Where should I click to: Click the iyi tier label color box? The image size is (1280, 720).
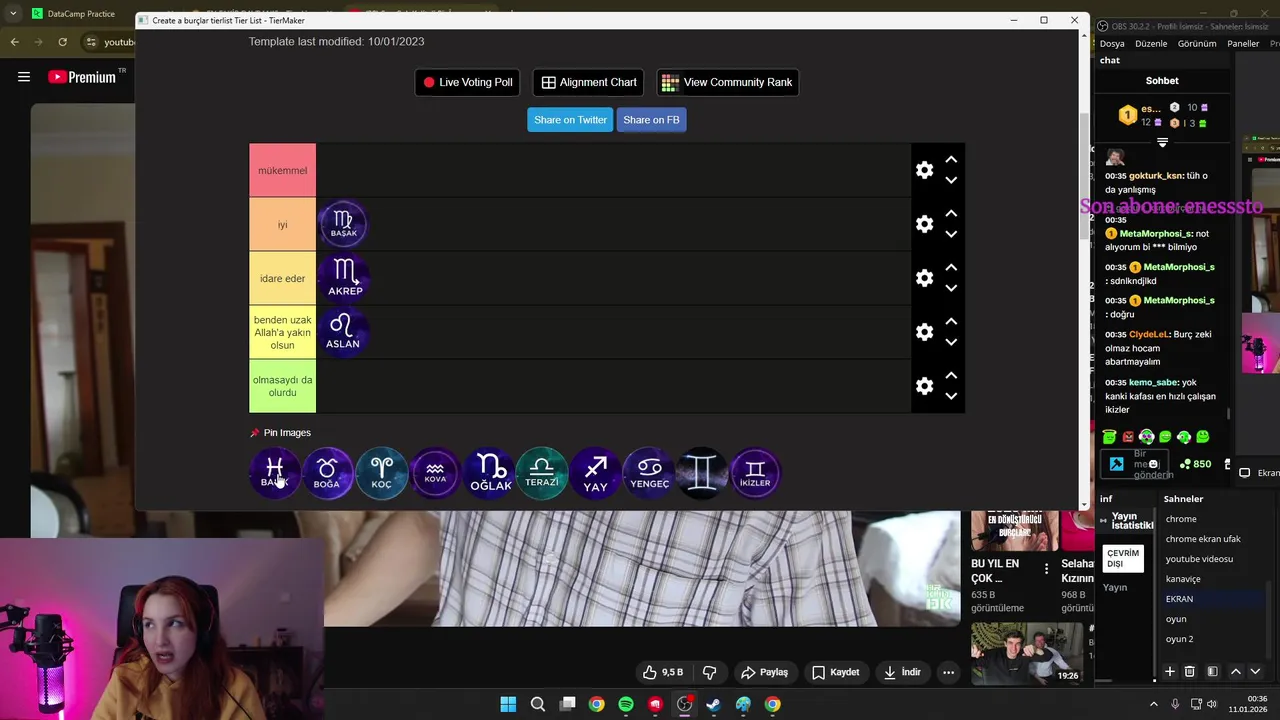pos(282,224)
